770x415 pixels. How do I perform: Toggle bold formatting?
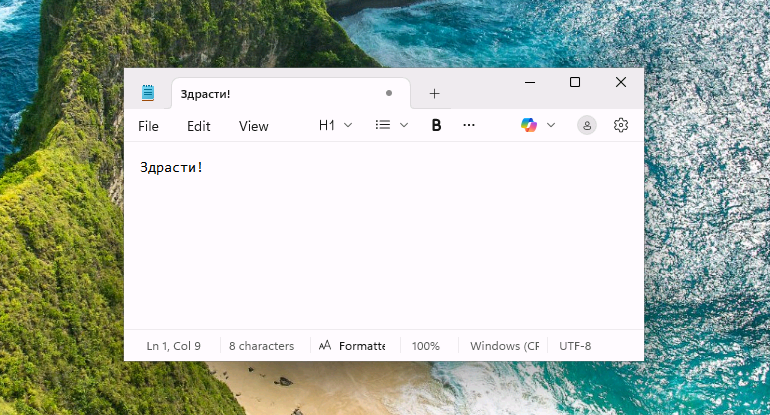pyautogui.click(x=436, y=125)
